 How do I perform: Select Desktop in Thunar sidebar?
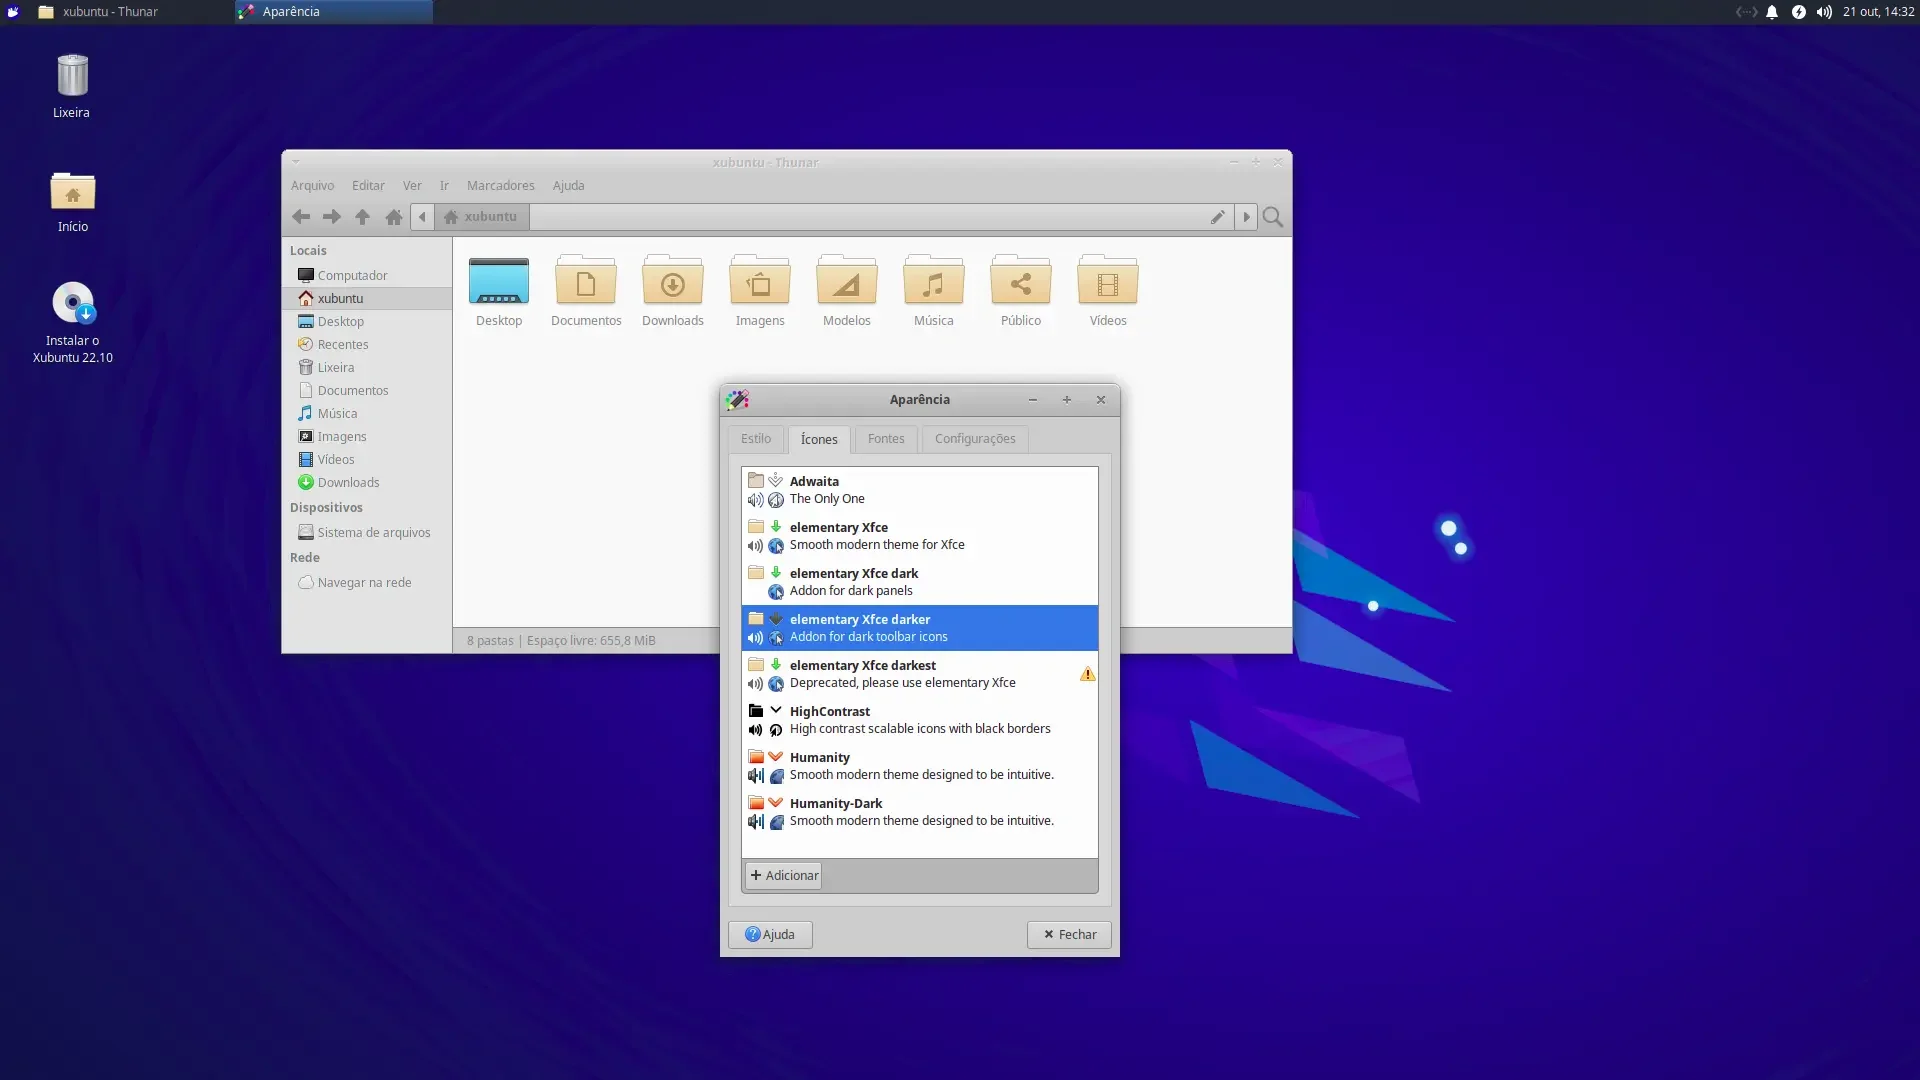click(x=367, y=322)
